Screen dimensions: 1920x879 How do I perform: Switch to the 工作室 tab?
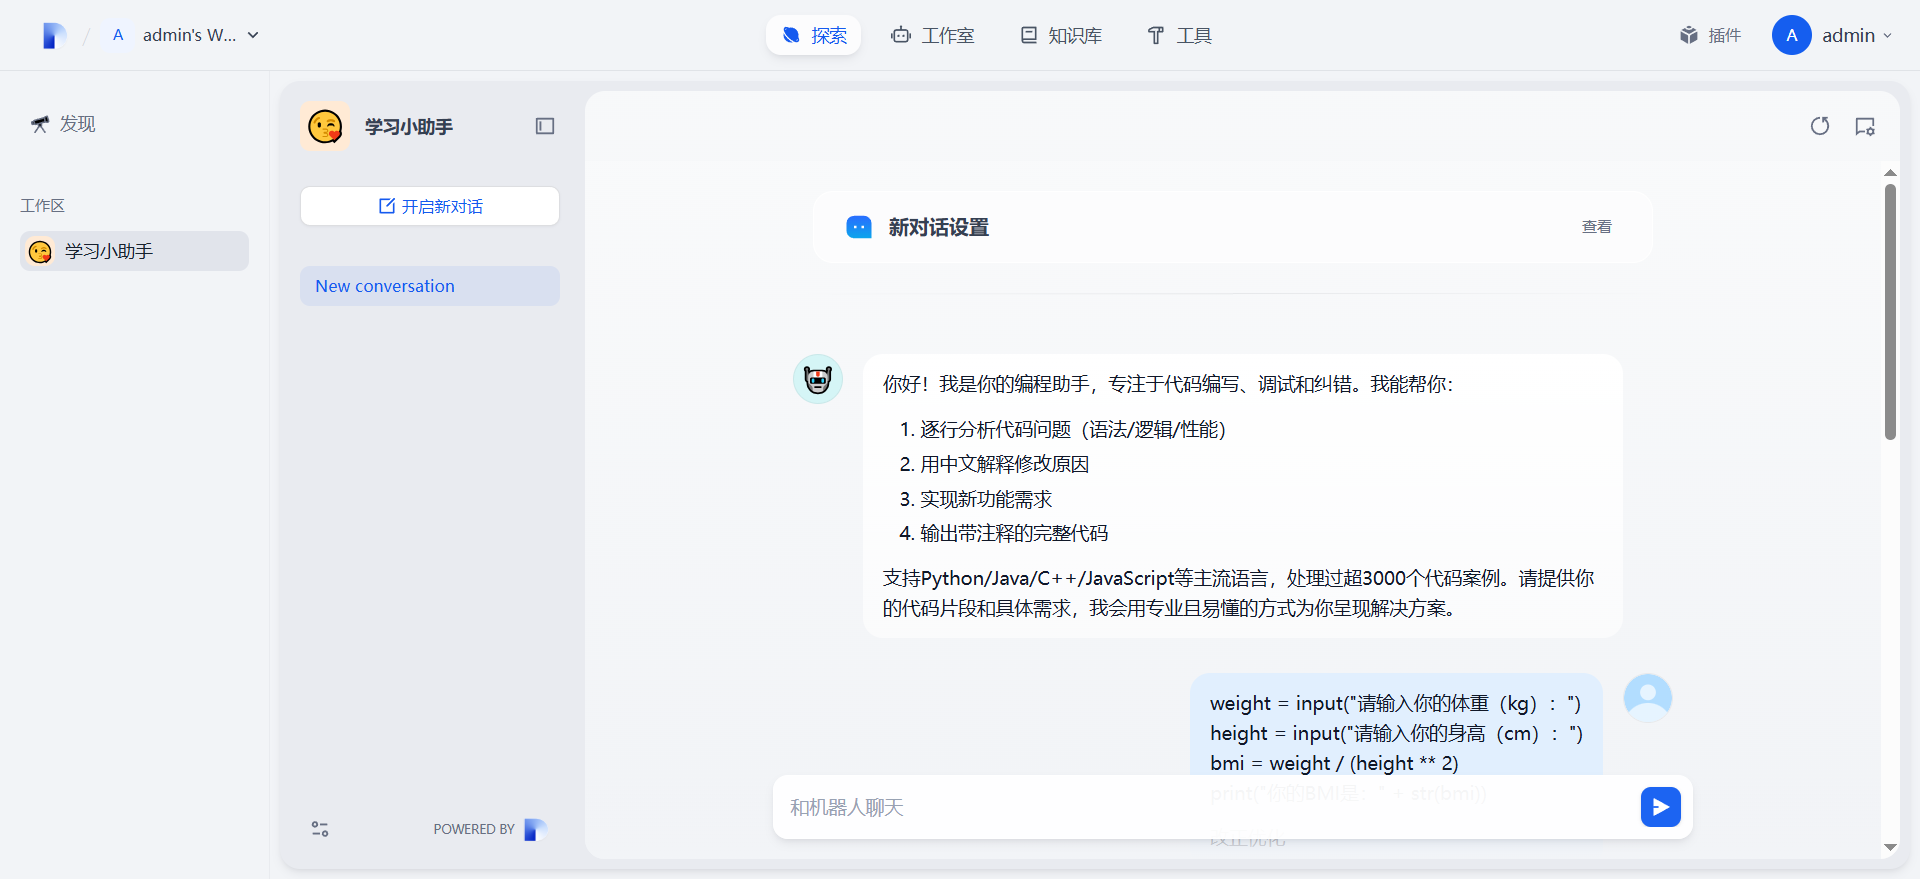pyautogui.click(x=932, y=35)
